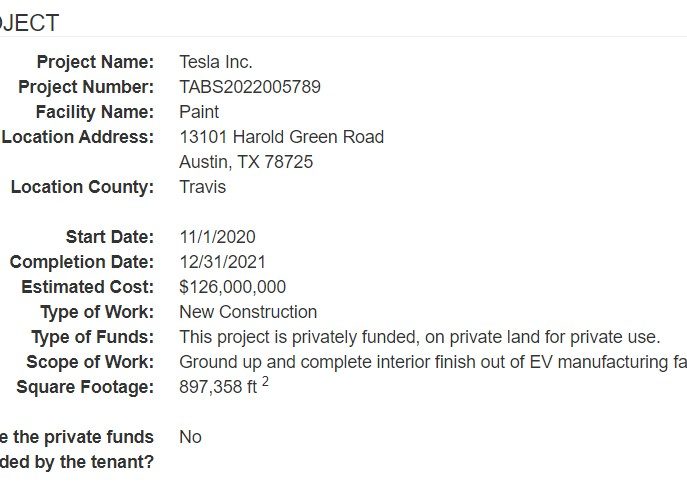
Task: Click the Project Name value Tesla Inc.
Action: [216, 62]
